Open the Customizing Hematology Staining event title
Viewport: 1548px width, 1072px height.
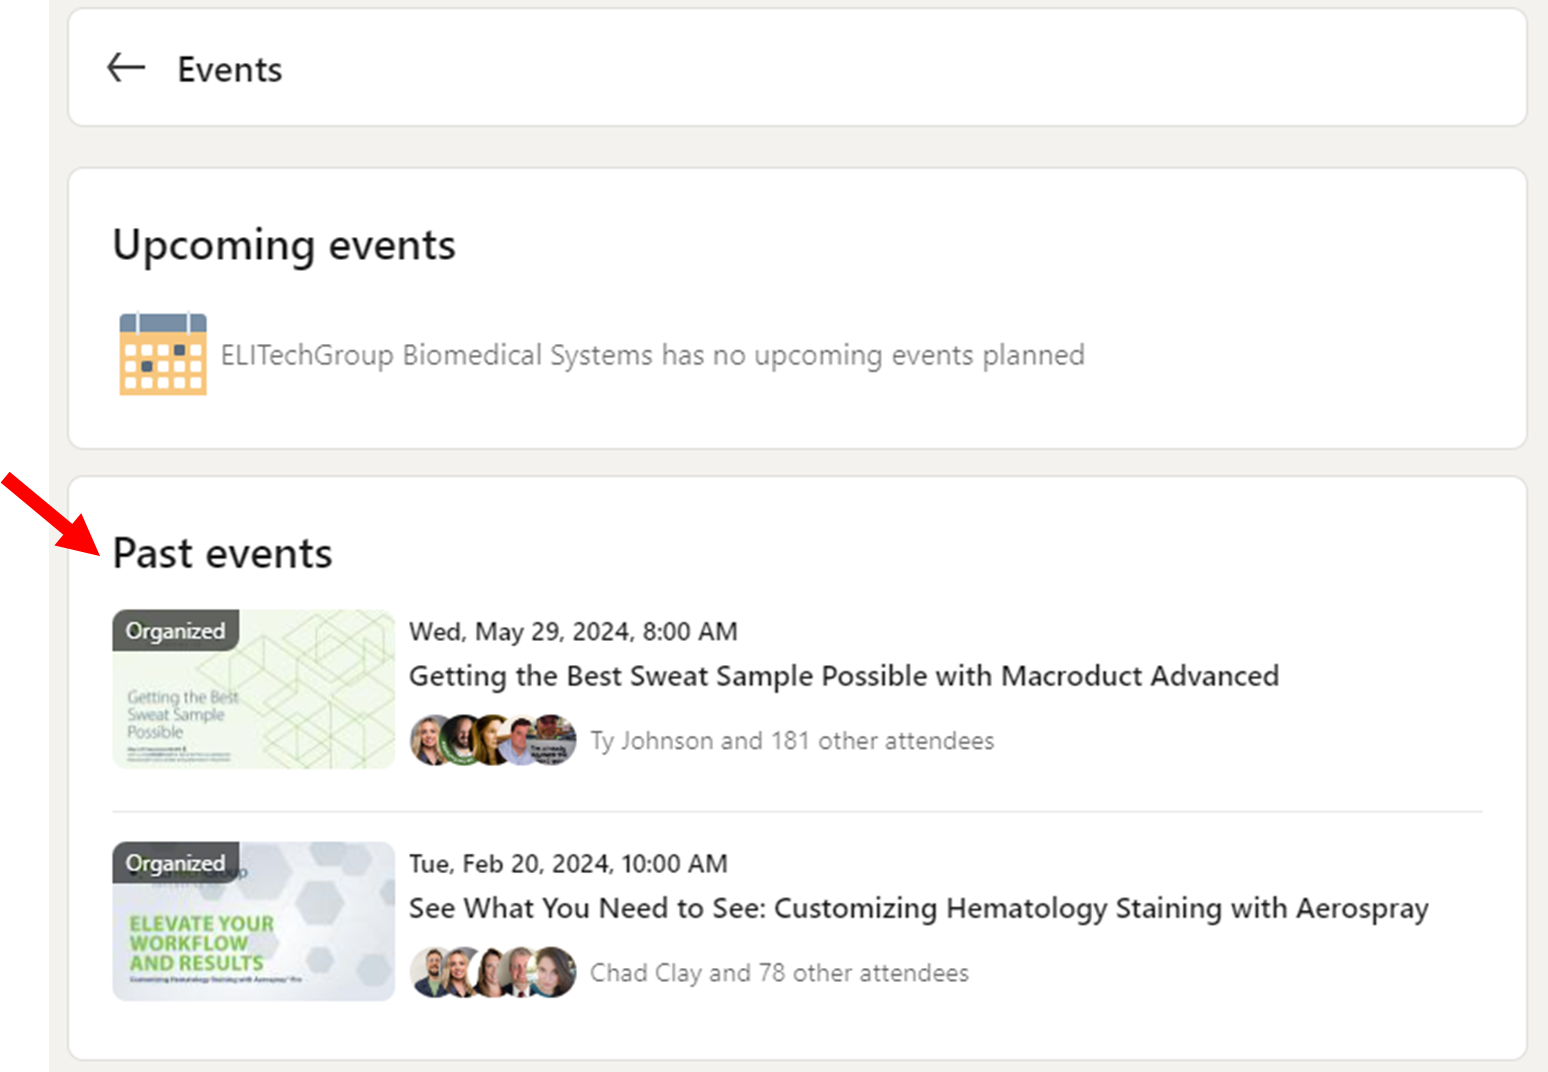coord(918,908)
